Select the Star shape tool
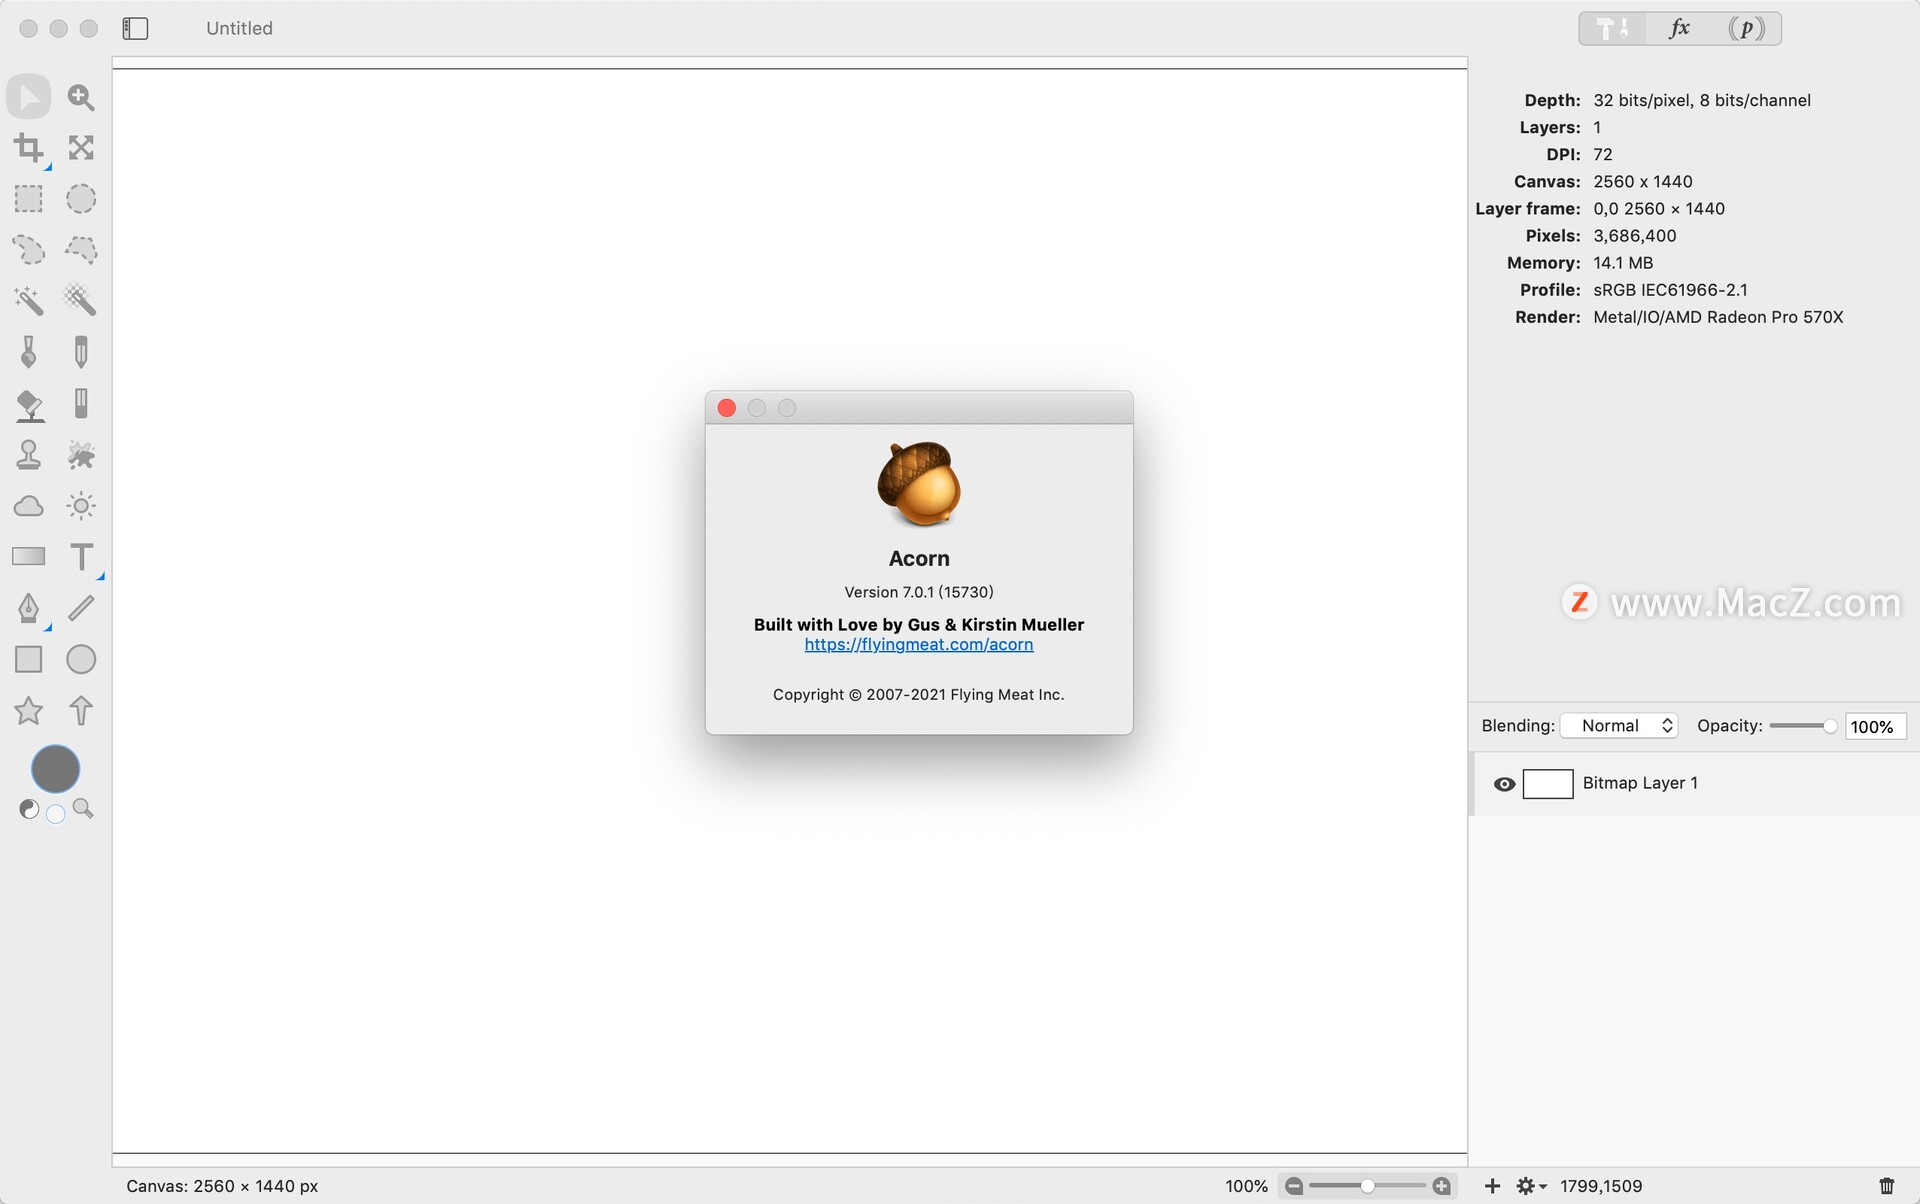 point(29,711)
